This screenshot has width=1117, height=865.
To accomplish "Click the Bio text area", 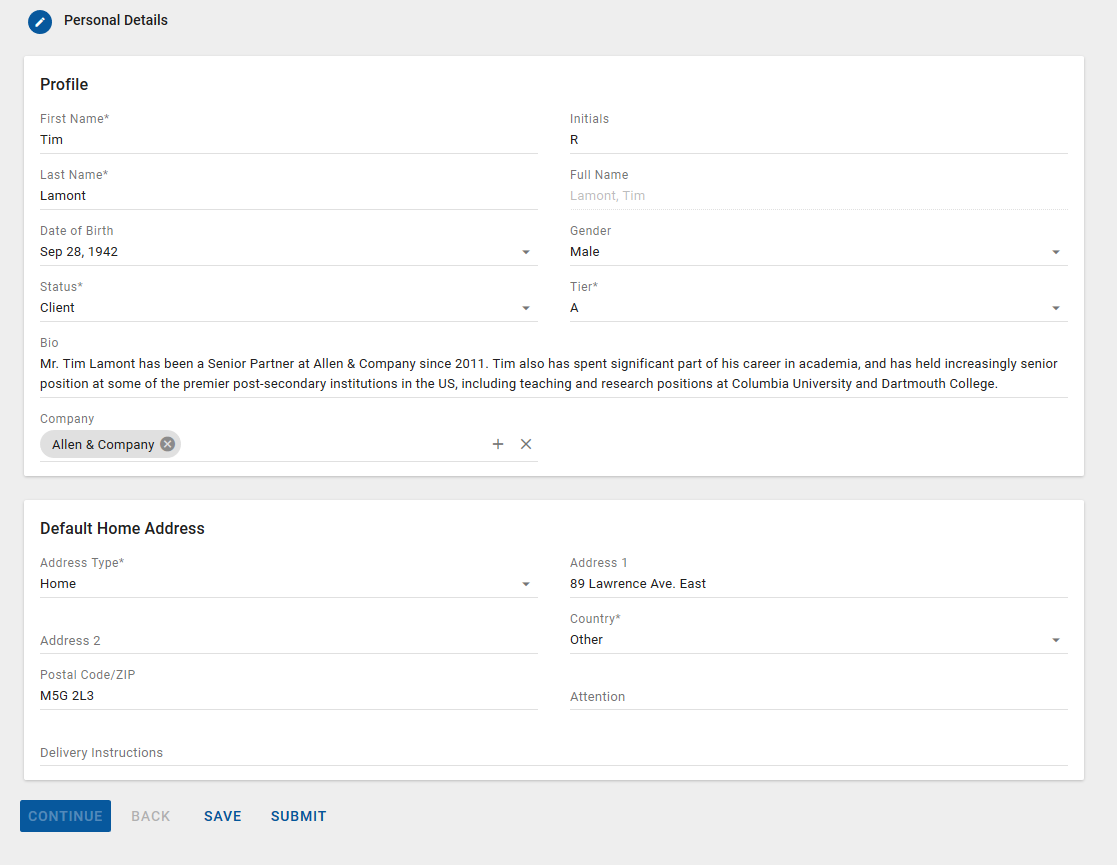I will tap(553, 374).
